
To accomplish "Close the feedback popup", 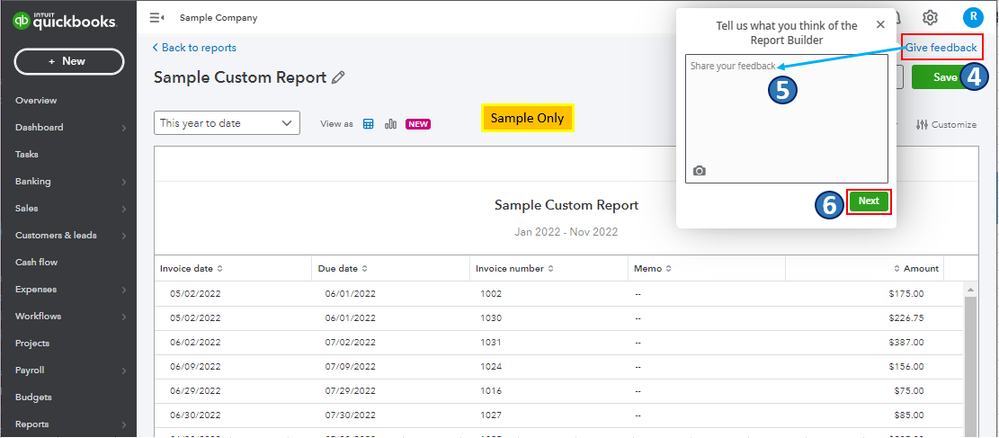I will coord(880,25).
